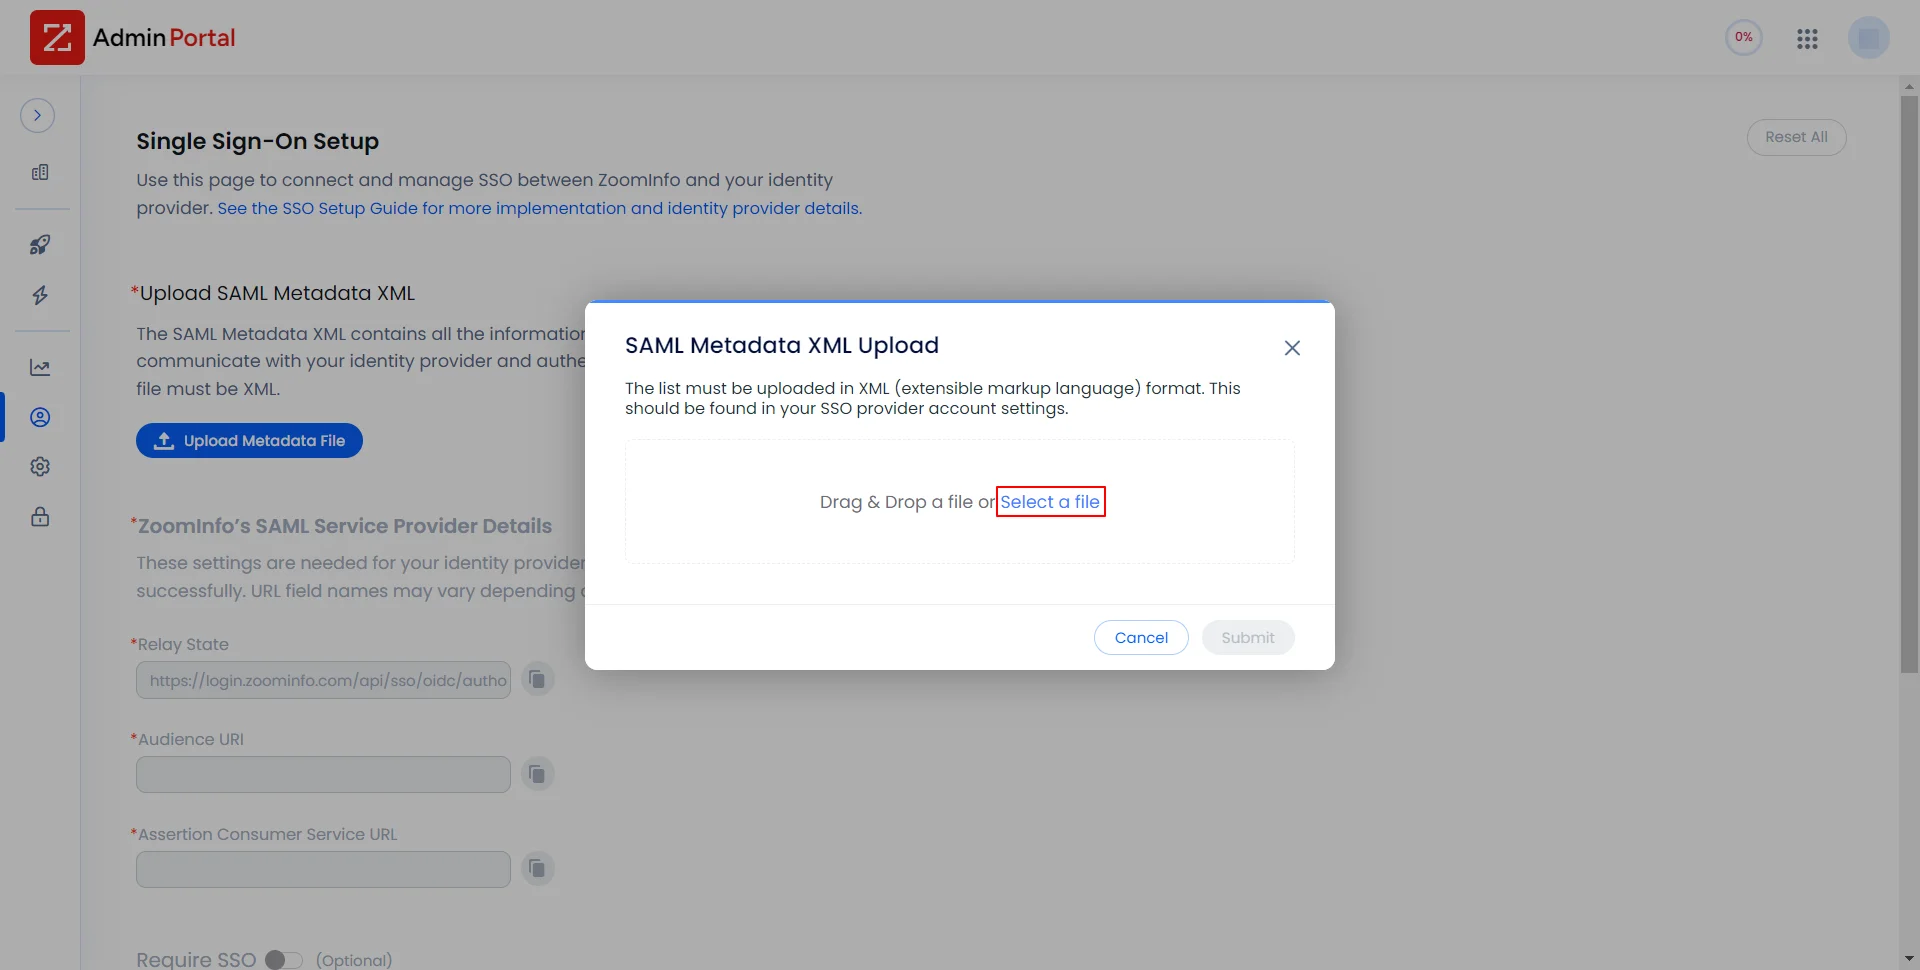This screenshot has width=1920, height=970.
Task: Click the Upload Metadata File button
Action: point(249,441)
